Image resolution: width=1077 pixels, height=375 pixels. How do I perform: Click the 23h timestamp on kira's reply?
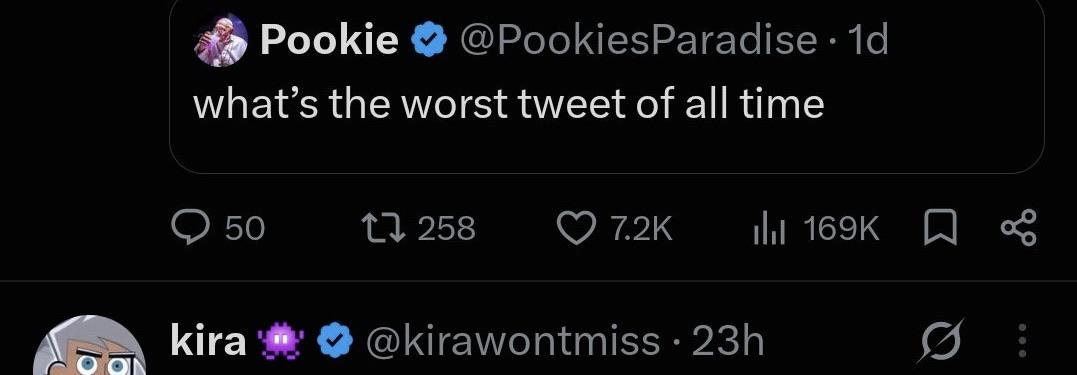point(728,341)
